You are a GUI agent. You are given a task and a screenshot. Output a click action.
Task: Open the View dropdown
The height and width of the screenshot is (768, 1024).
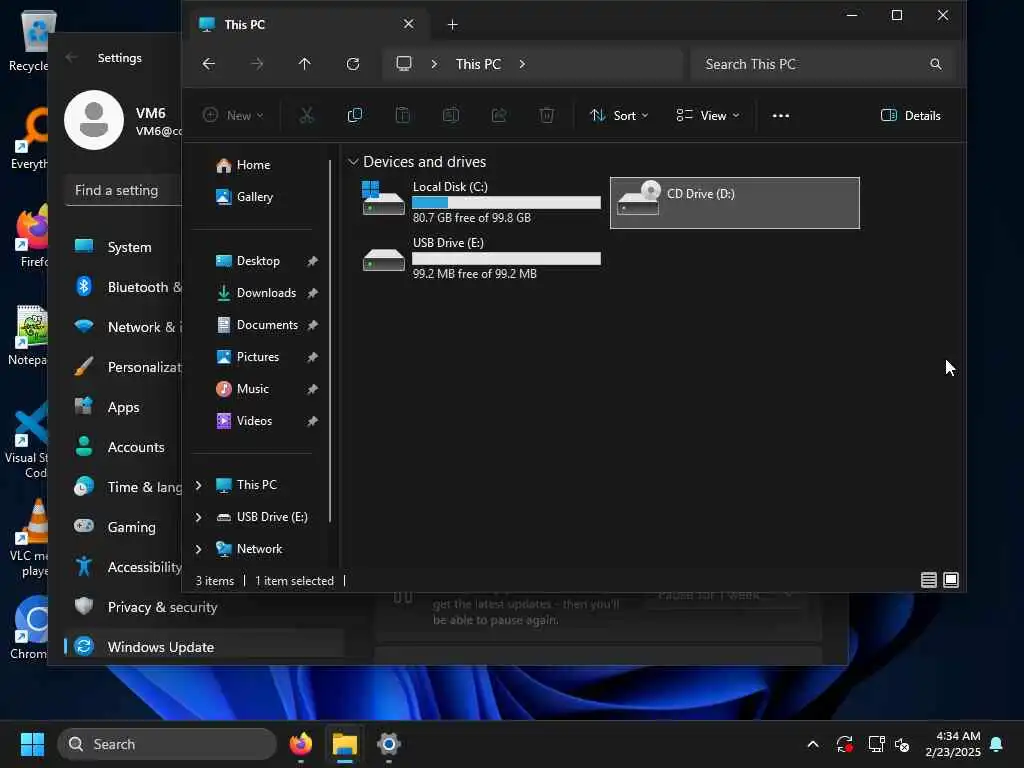[x=708, y=116]
